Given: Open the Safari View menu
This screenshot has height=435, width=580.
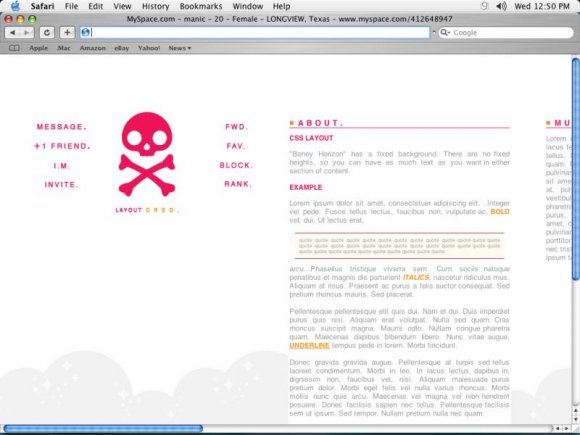Looking at the screenshot, I should (x=122, y=6).
